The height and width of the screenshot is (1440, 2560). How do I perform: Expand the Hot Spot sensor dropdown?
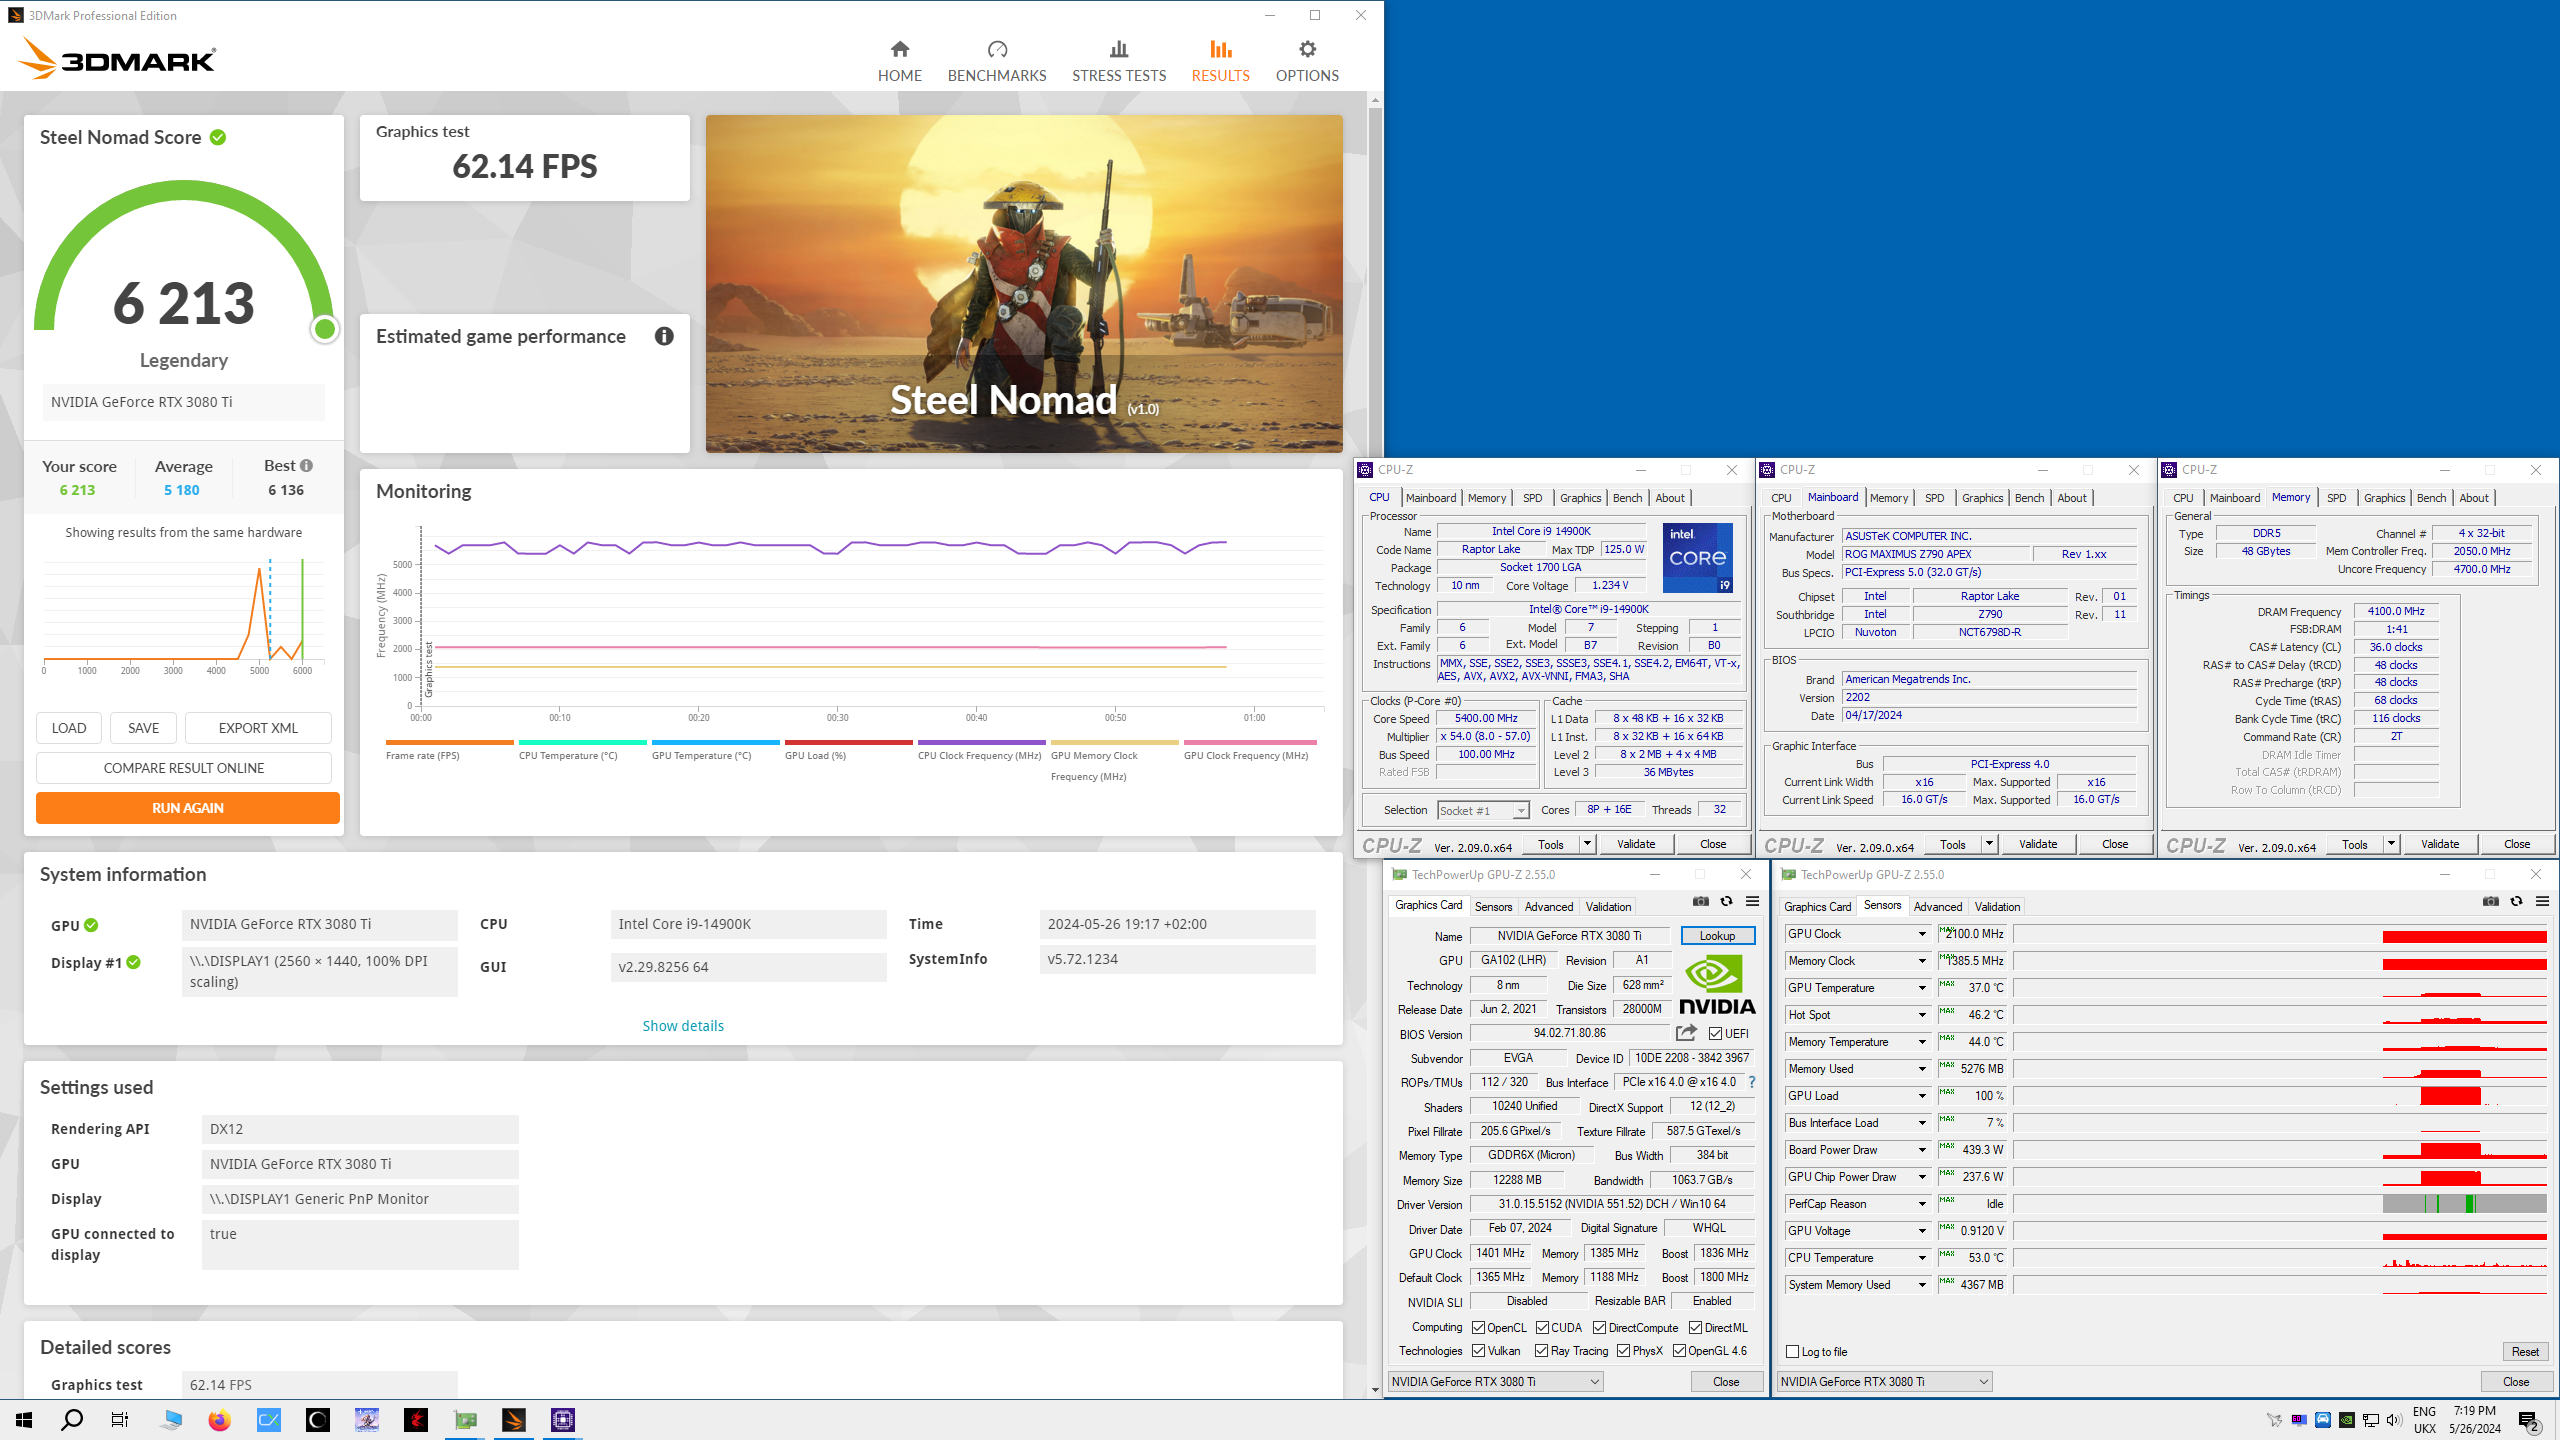point(1921,1015)
